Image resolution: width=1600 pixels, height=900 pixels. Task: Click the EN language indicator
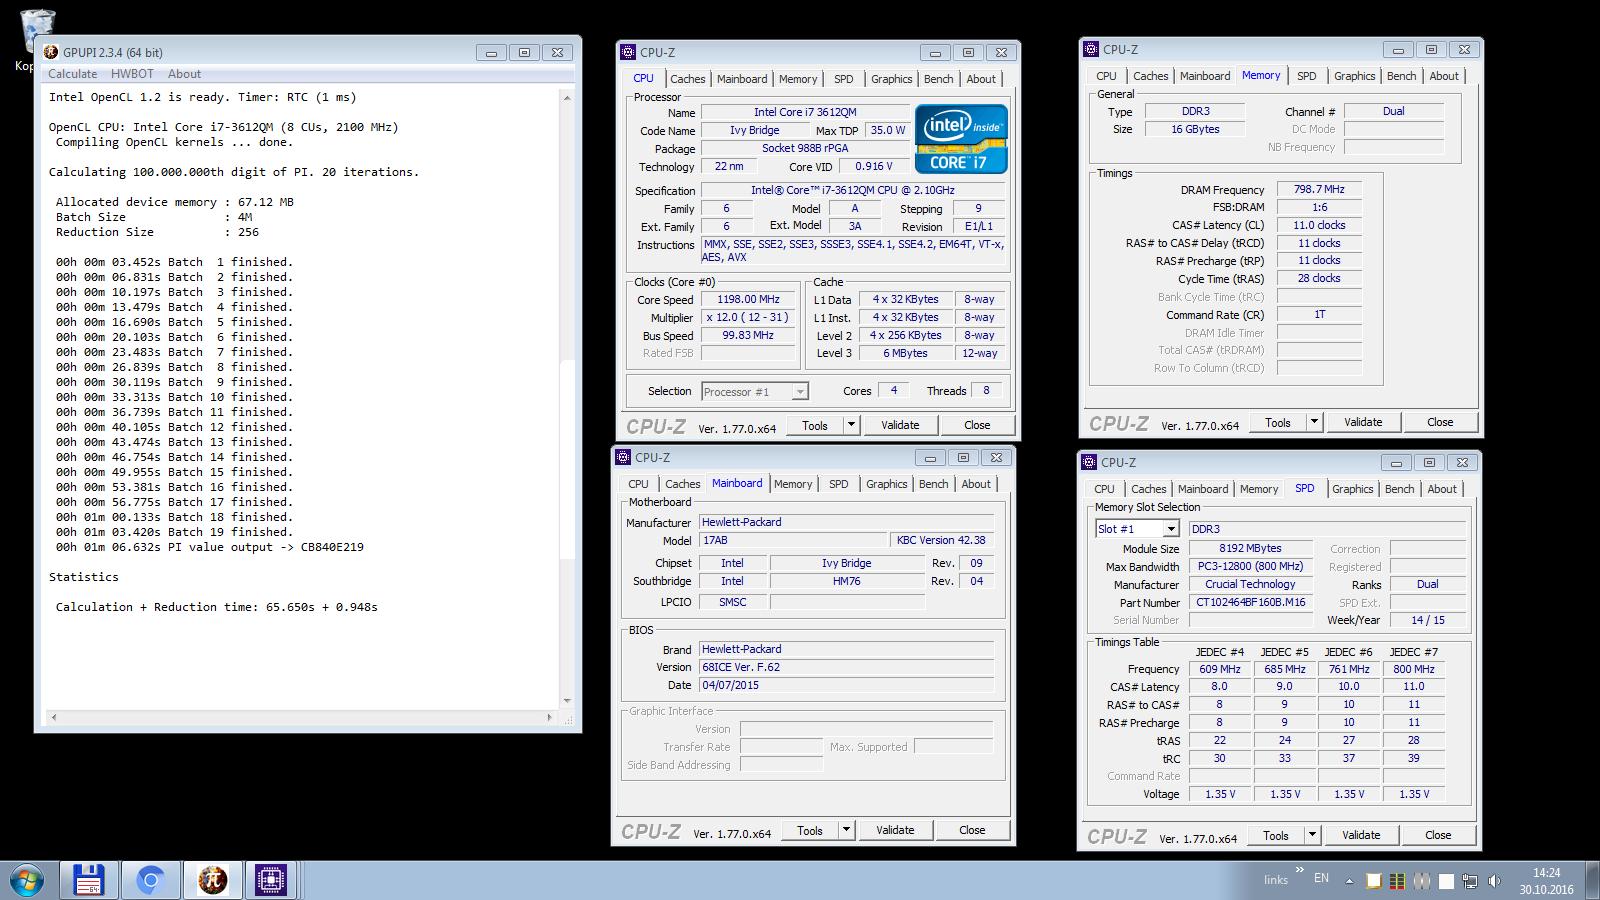pyautogui.click(x=1321, y=878)
